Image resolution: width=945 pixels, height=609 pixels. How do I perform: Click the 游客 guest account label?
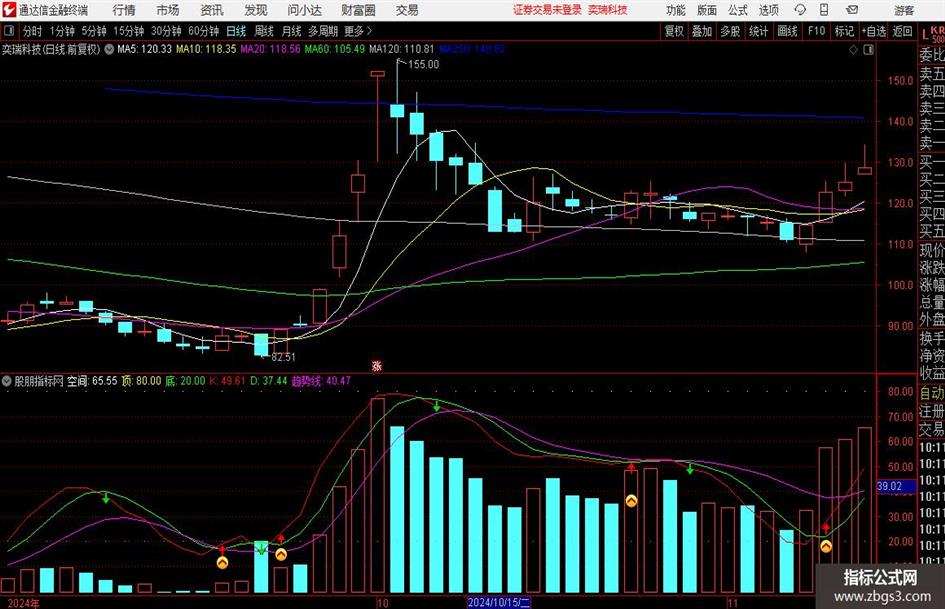click(904, 10)
